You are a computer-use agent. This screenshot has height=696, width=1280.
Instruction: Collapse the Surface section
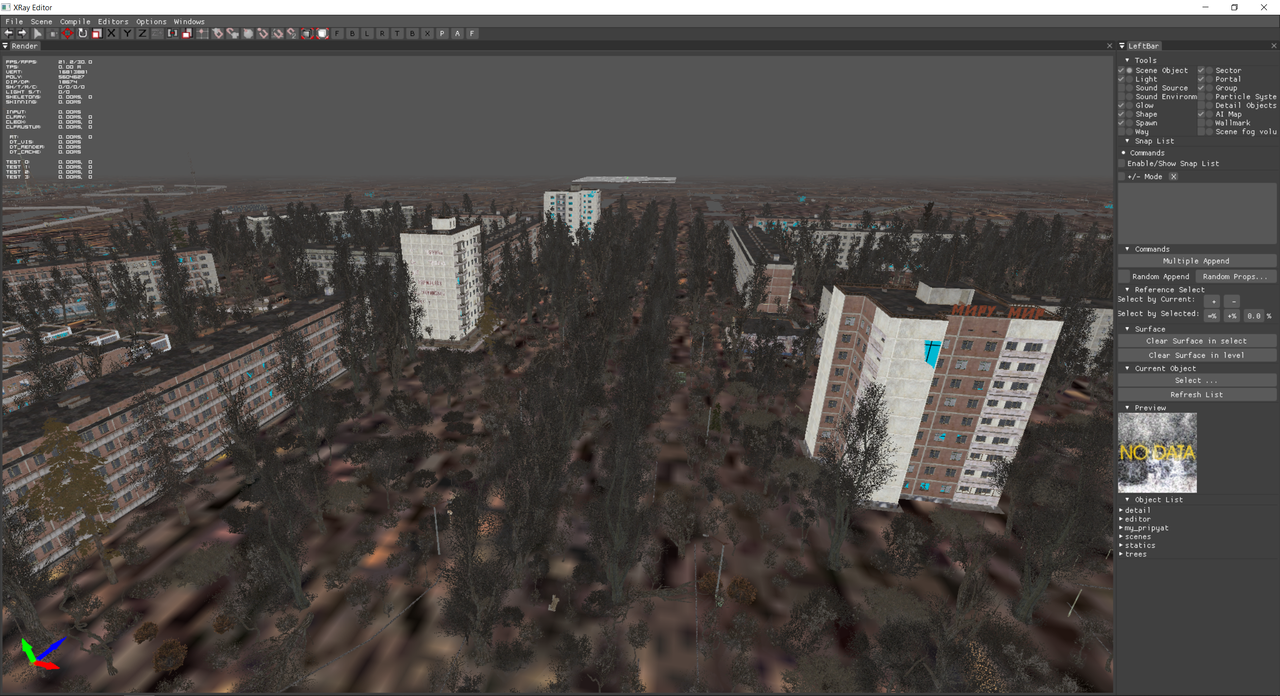pyautogui.click(x=1128, y=329)
